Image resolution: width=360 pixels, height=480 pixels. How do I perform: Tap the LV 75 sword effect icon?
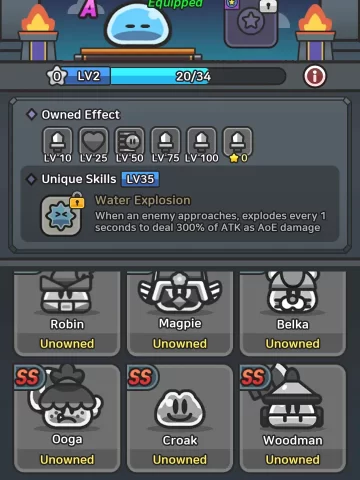pos(166,142)
